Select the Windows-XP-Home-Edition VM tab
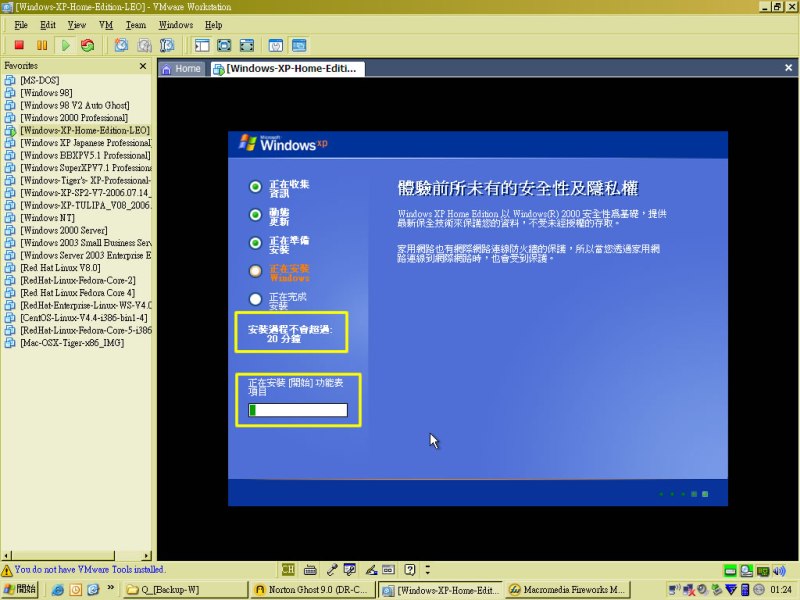Image resolution: width=800 pixels, height=600 pixels. coord(287,69)
